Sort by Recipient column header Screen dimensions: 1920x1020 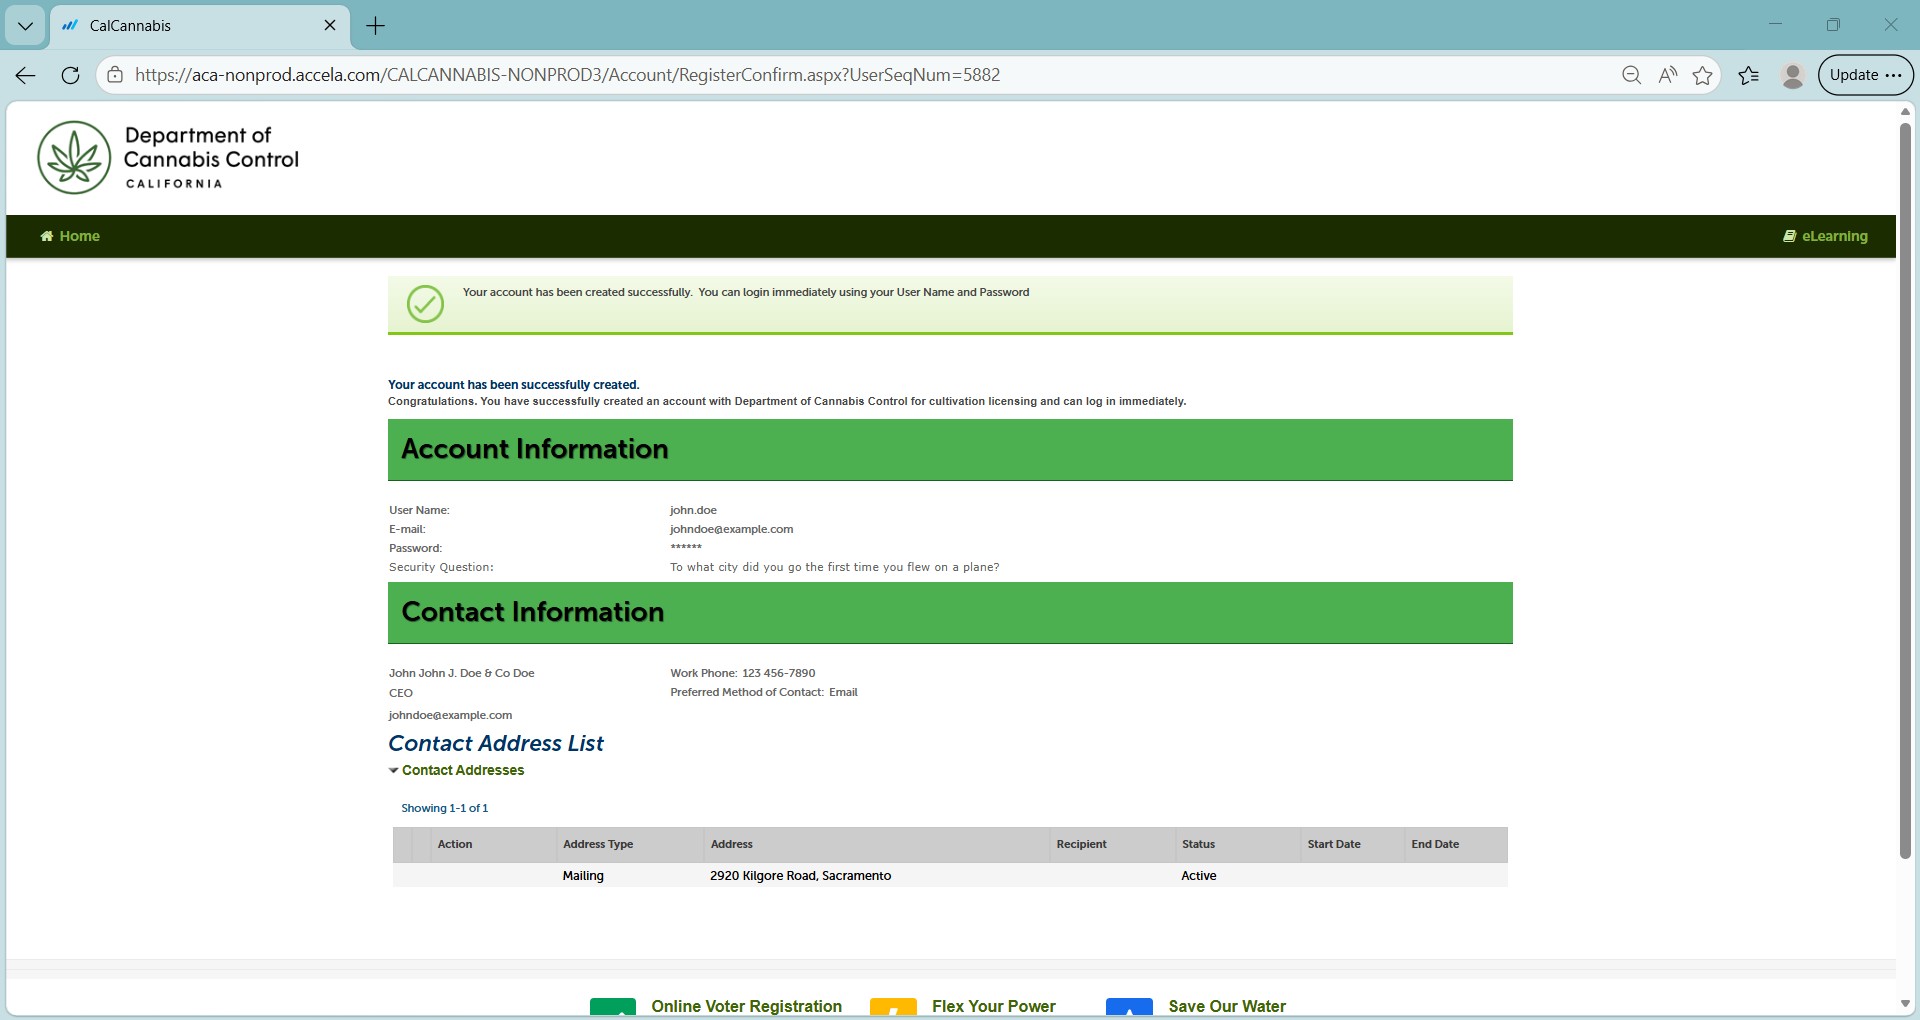(x=1082, y=844)
